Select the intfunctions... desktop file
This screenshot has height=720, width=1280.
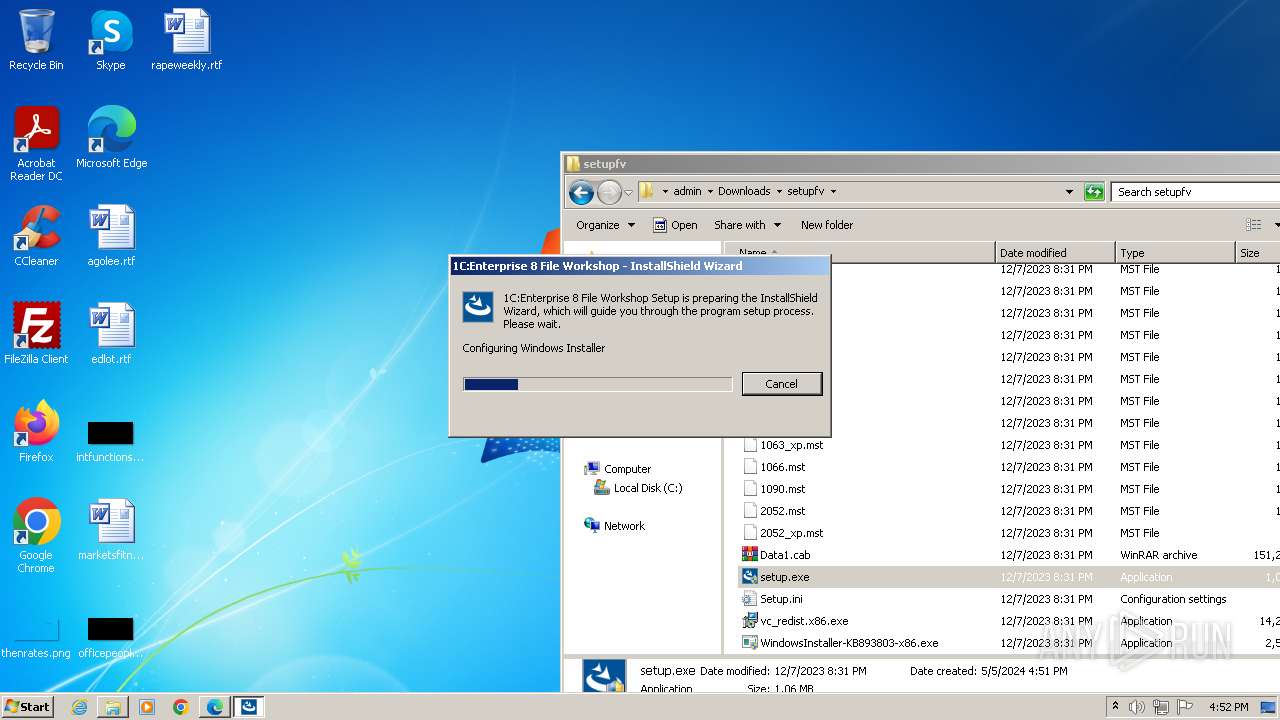(111, 440)
